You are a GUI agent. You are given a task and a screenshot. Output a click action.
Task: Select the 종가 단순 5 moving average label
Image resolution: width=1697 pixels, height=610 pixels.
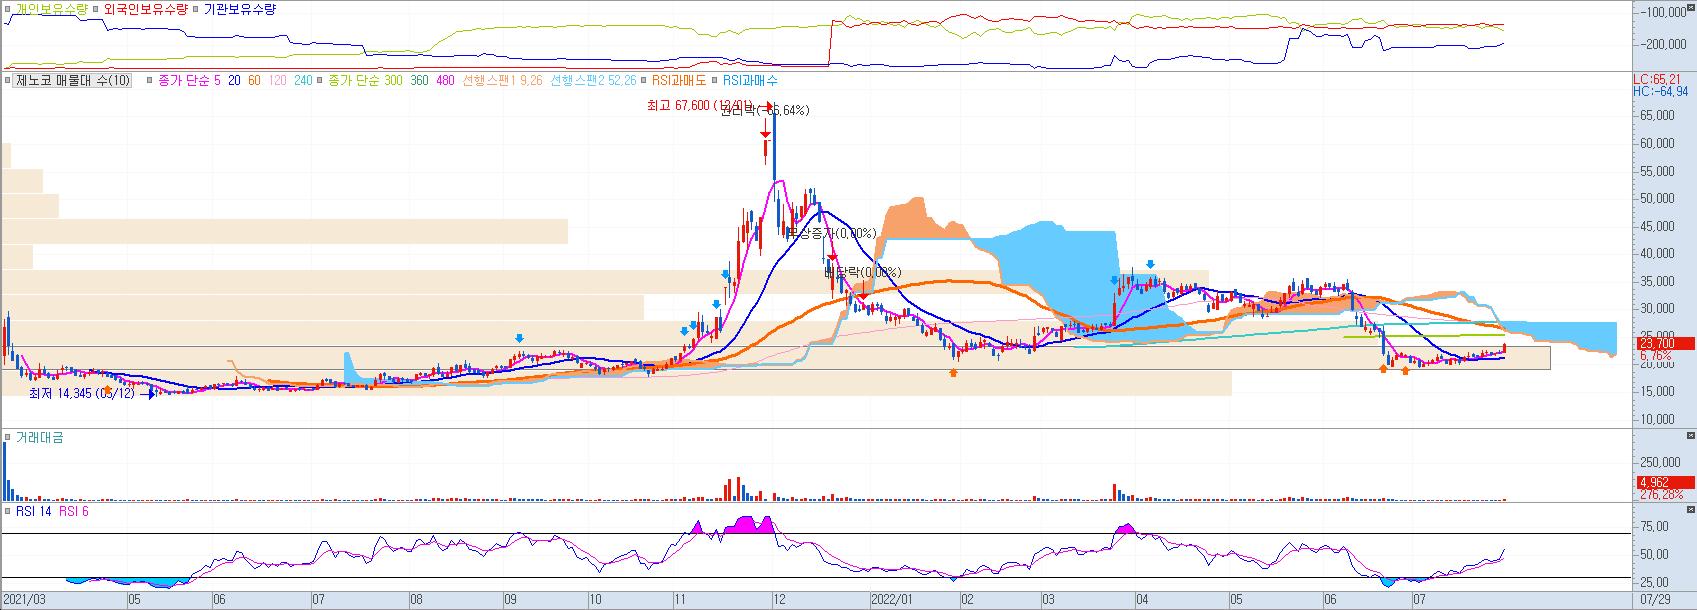(x=190, y=81)
